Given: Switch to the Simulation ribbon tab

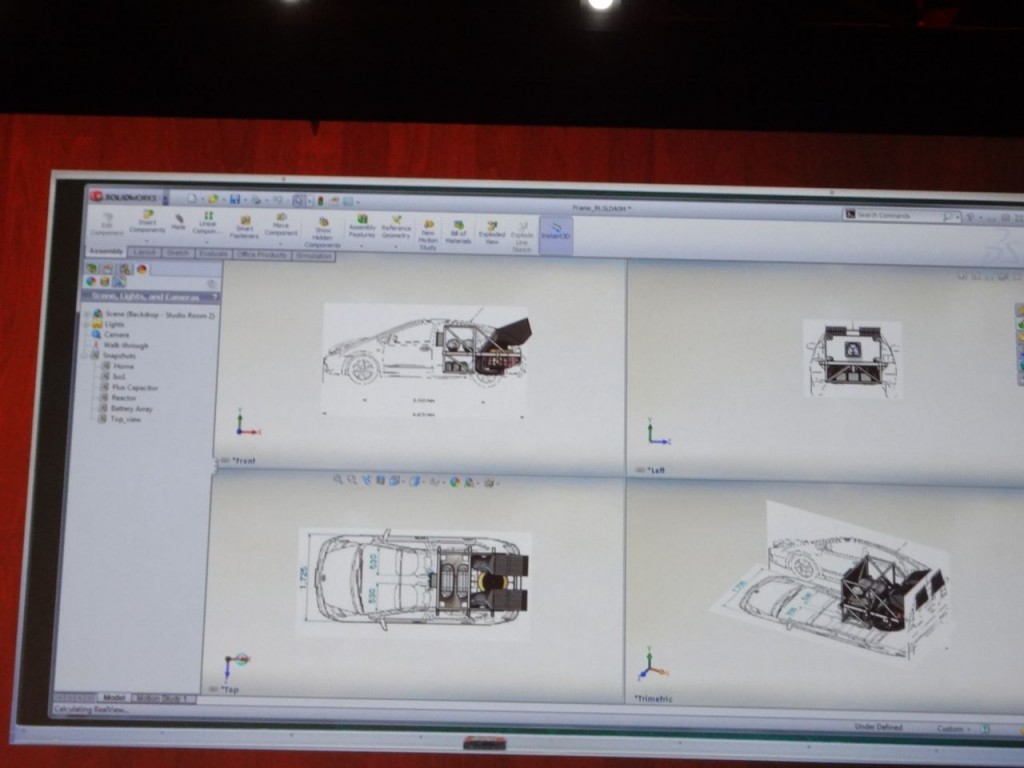Looking at the screenshot, I should (312, 255).
